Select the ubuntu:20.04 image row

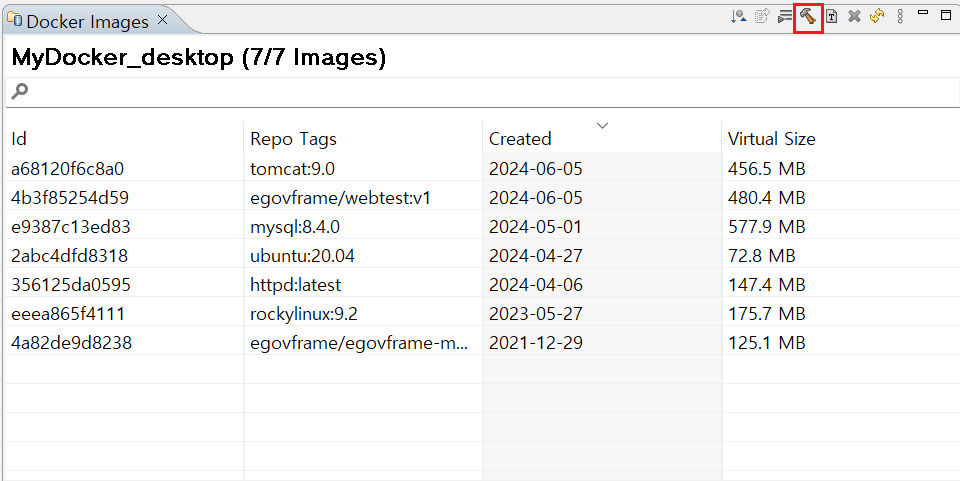coord(302,256)
